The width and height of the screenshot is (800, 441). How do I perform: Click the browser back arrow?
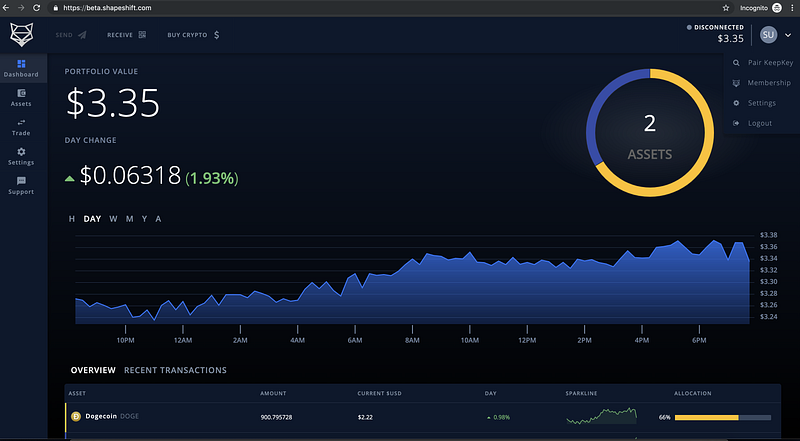[x=6, y=8]
